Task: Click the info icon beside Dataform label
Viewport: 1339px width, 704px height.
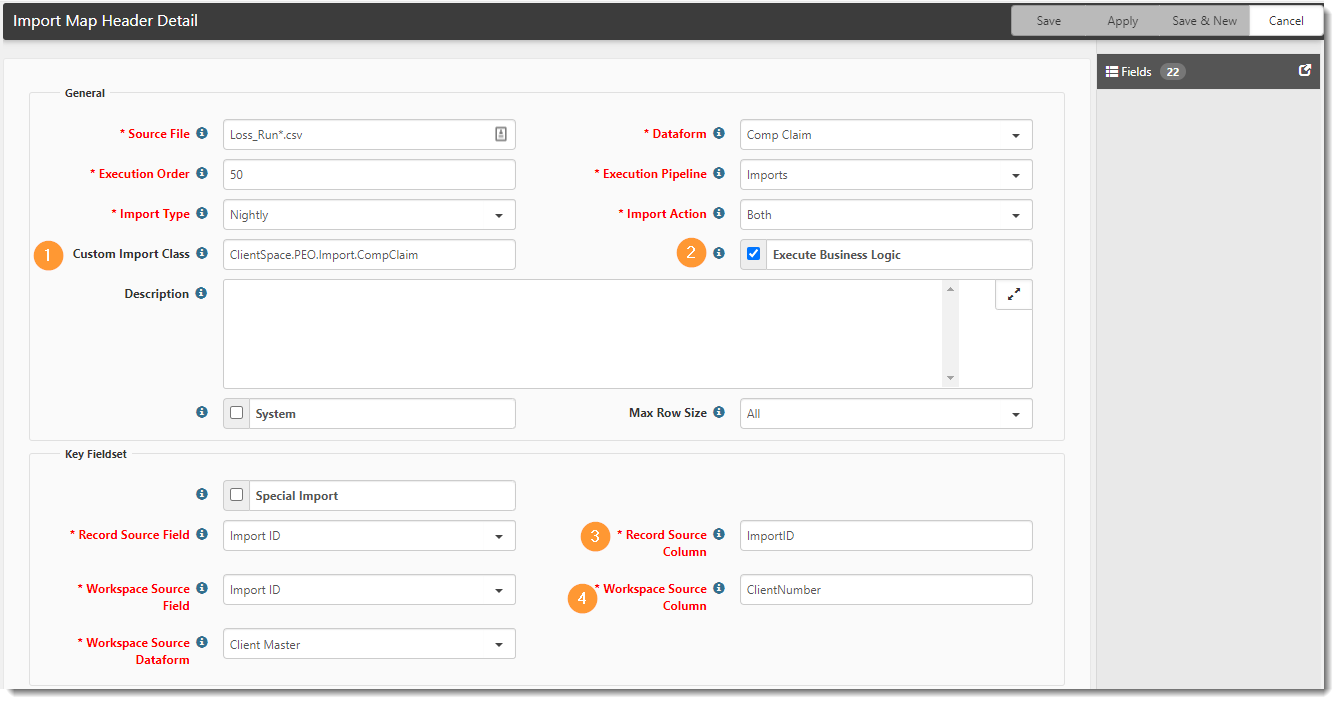Action: click(719, 133)
